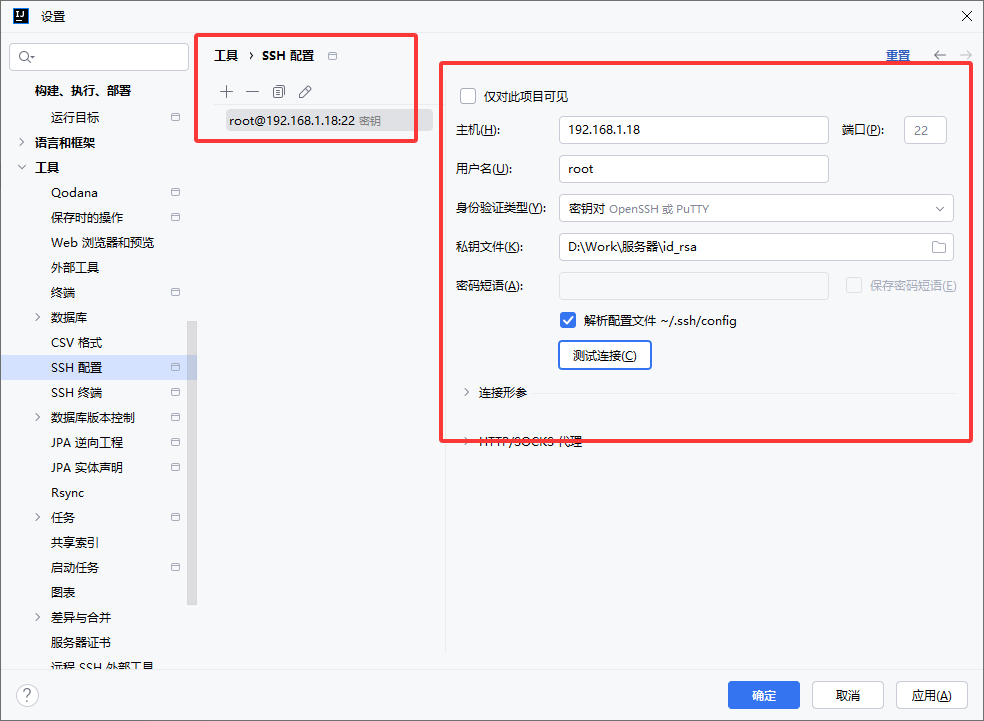The width and height of the screenshot is (984, 721).
Task: Click the 应用 button
Action: pyautogui.click(x=923, y=695)
